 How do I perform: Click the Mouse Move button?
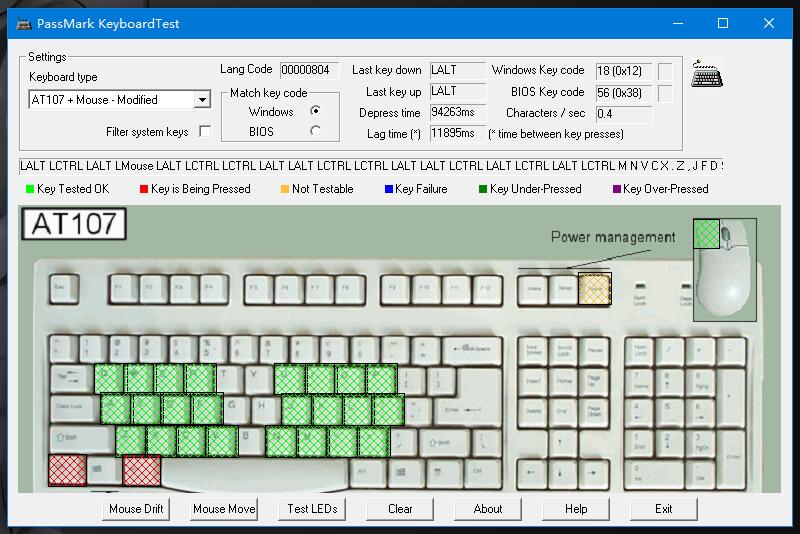pyautogui.click(x=224, y=508)
